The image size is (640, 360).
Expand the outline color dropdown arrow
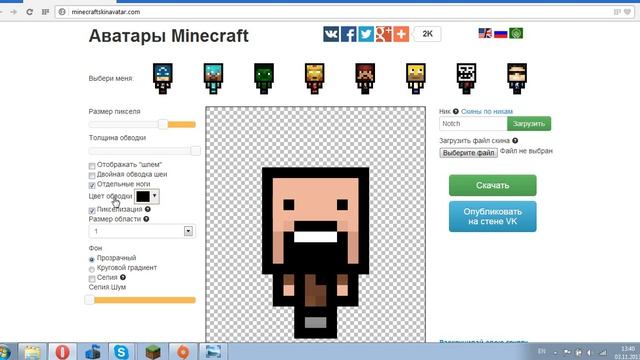[x=154, y=196]
